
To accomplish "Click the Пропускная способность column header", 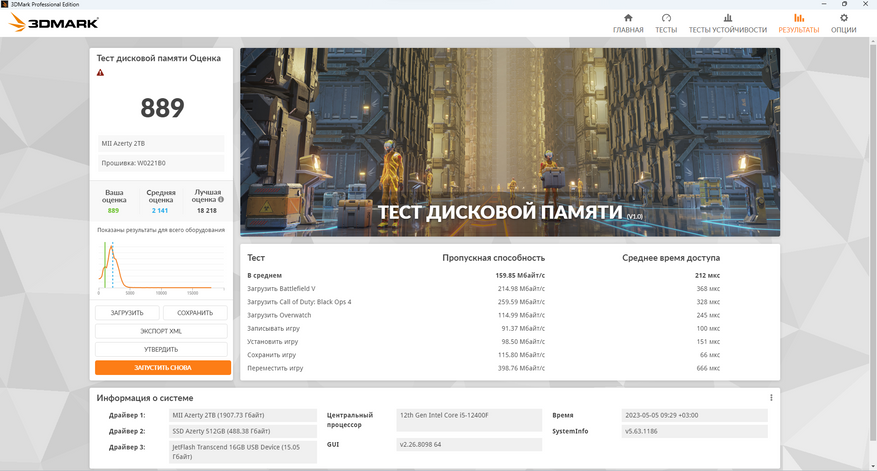I will (x=493, y=258).
